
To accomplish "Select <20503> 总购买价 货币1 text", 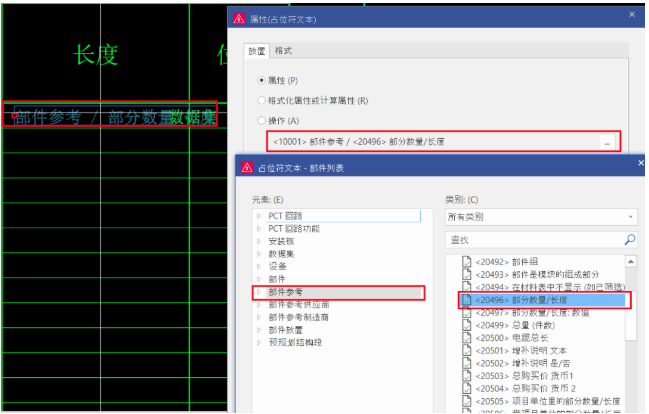I will point(524,376).
